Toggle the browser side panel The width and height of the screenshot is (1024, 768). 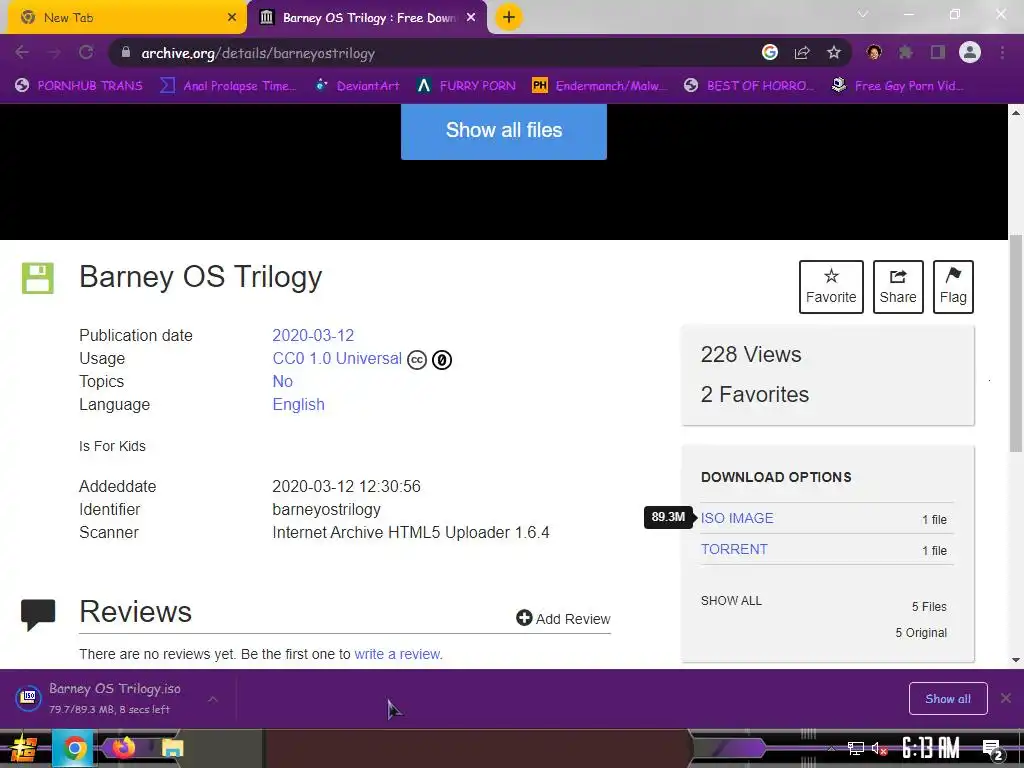[938, 52]
